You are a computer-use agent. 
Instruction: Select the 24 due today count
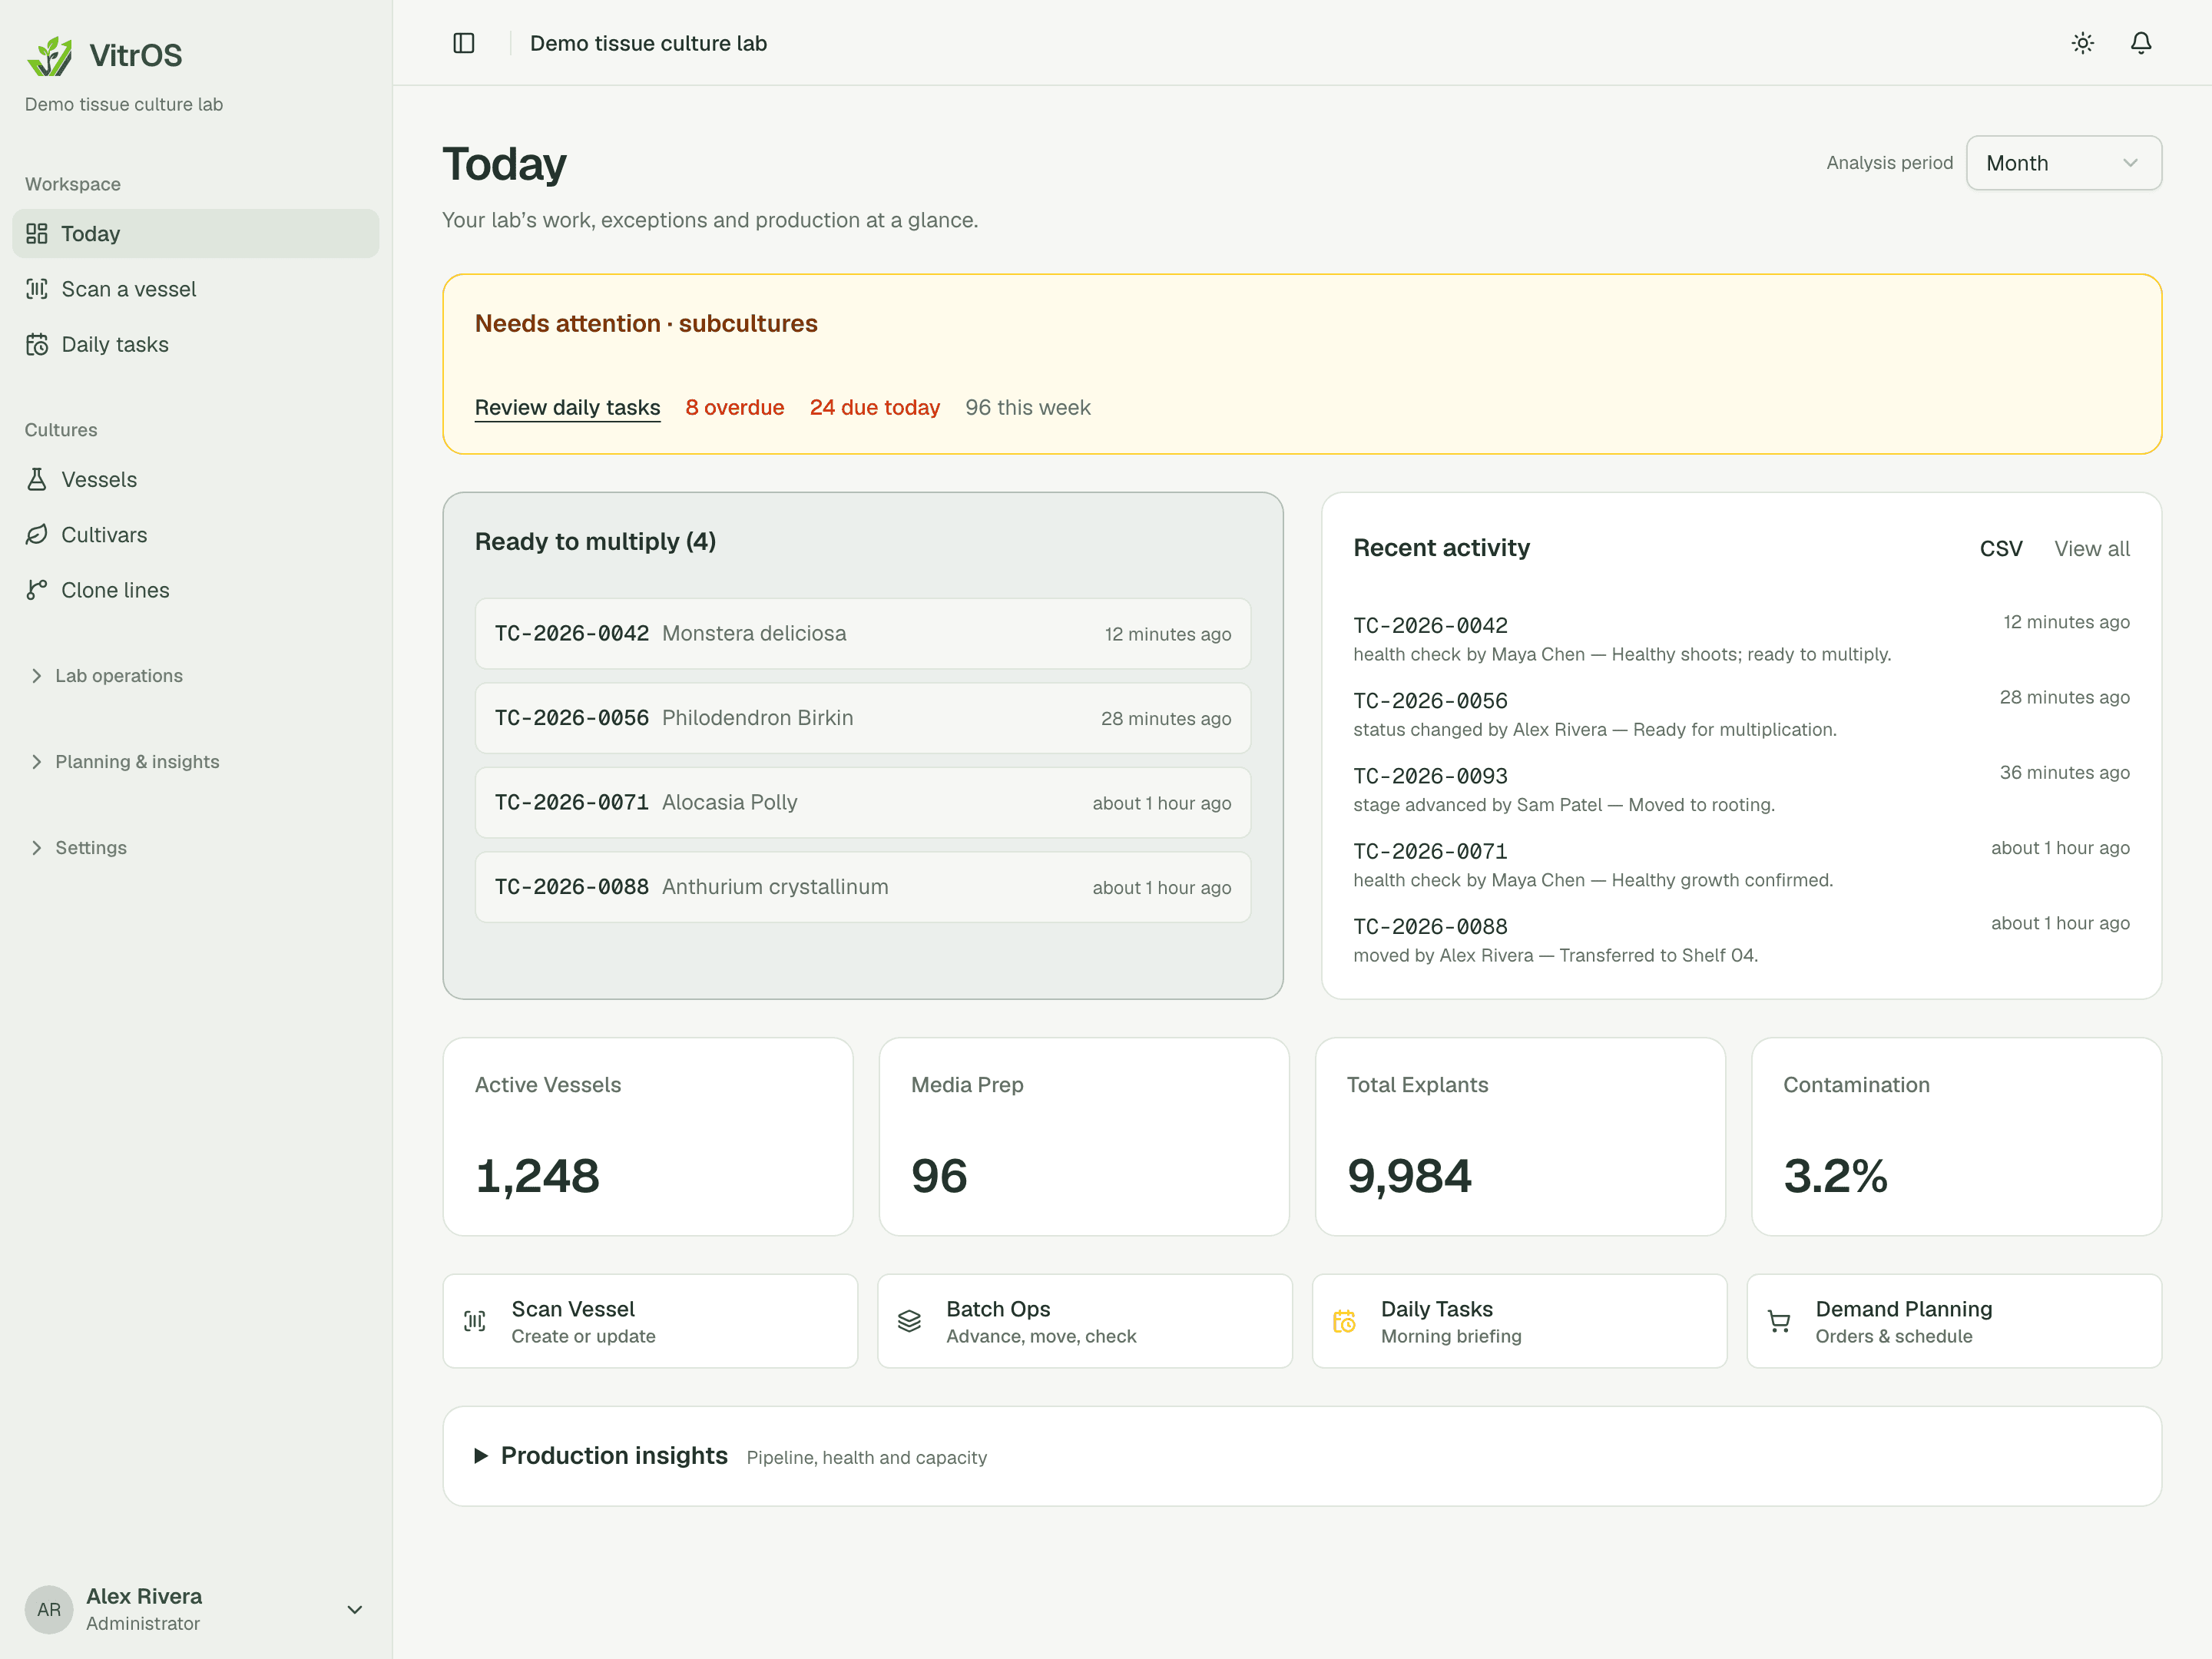(875, 408)
